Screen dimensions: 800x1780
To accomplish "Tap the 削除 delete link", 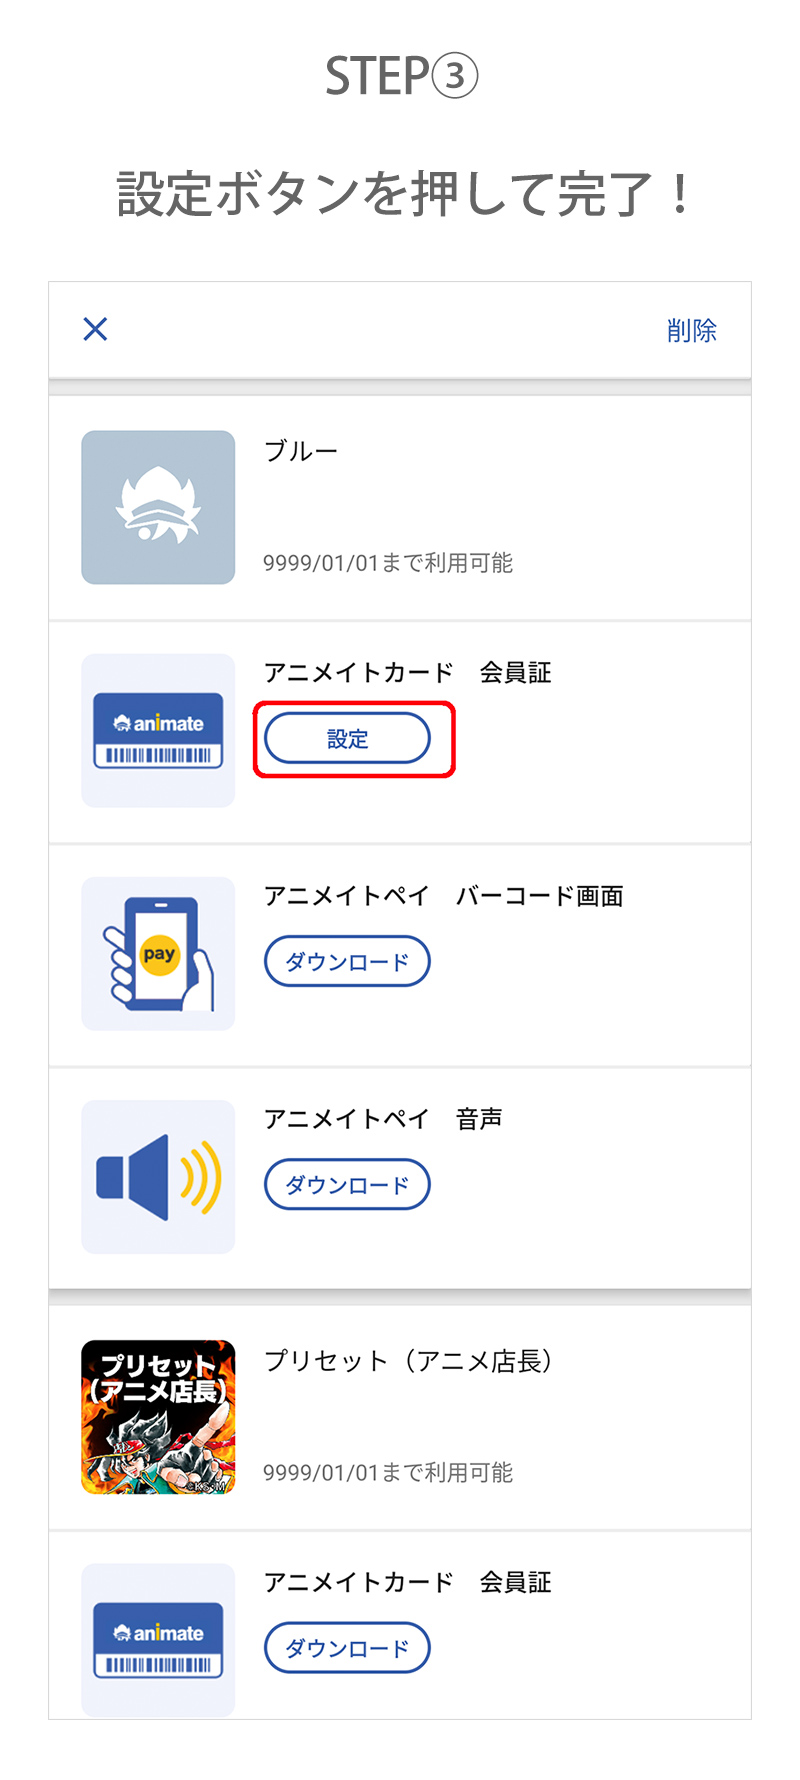I will pos(692,331).
